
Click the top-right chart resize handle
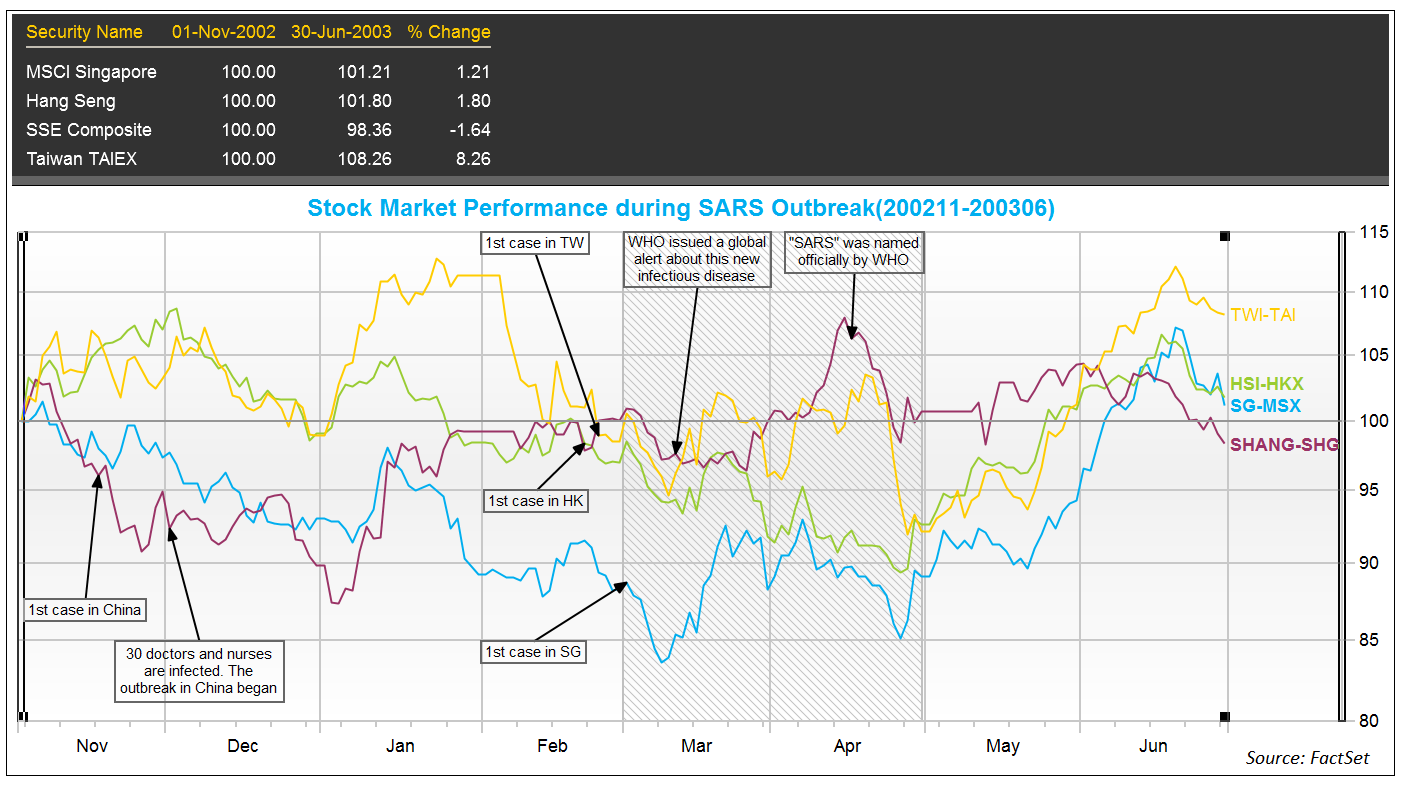click(x=1225, y=236)
